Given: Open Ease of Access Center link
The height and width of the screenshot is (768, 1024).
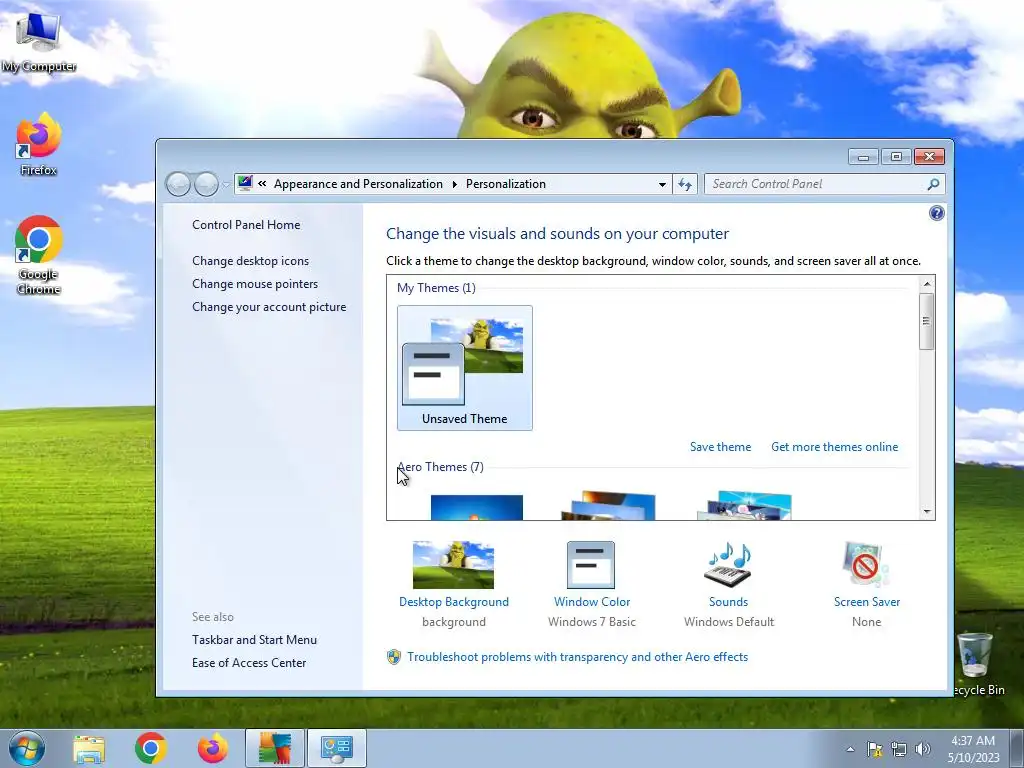Looking at the screenshot, I should pos(249,663).
